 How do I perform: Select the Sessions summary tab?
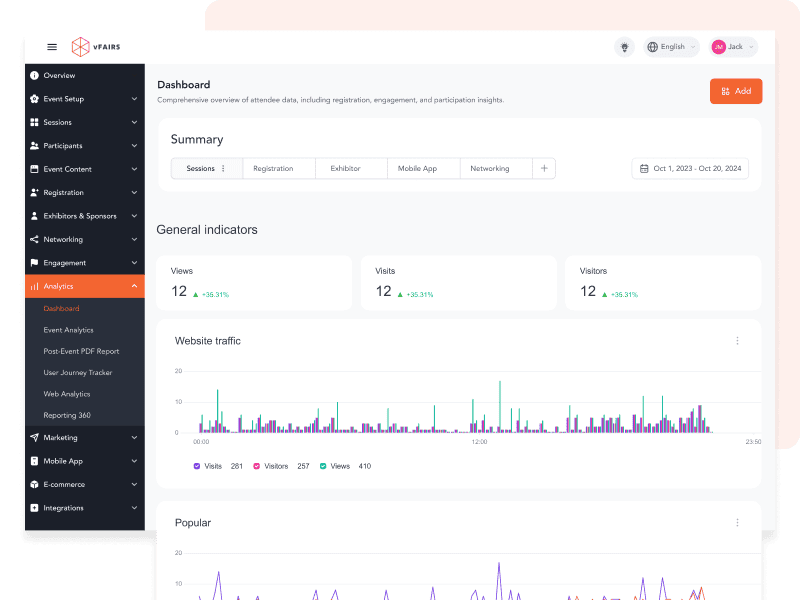tap(207, 168)
